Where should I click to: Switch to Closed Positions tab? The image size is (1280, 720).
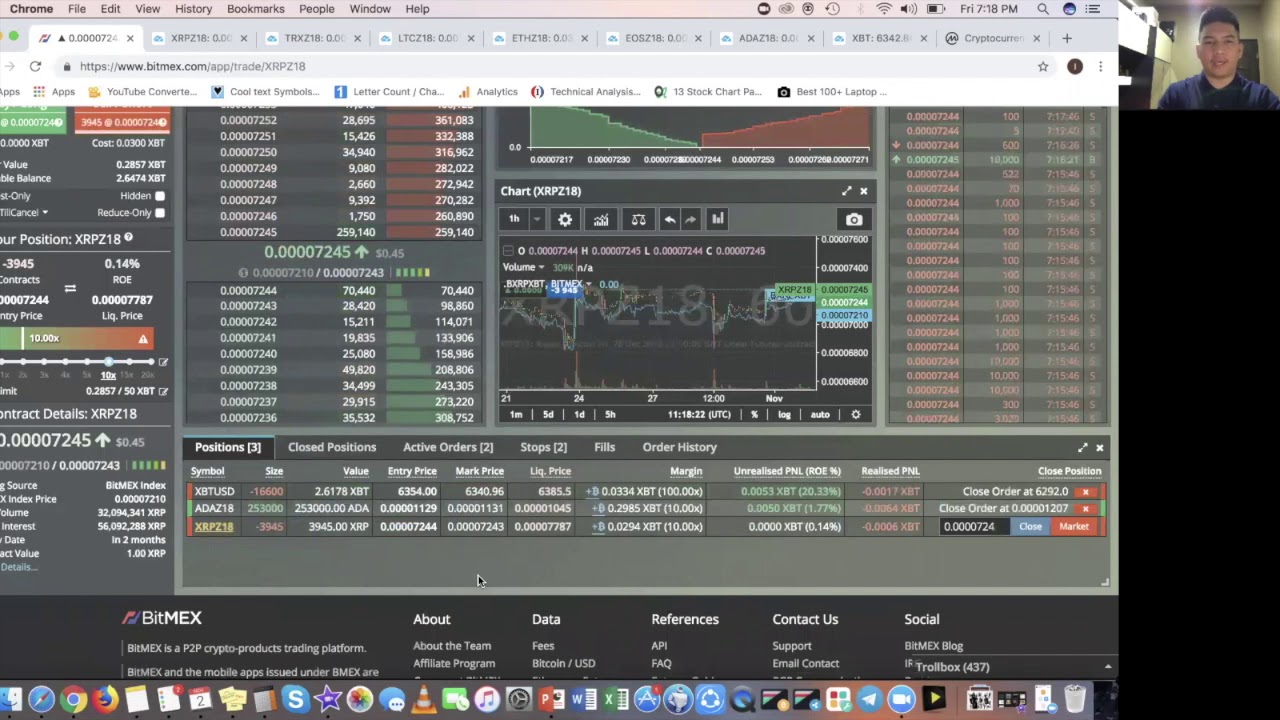click(332, 448)
